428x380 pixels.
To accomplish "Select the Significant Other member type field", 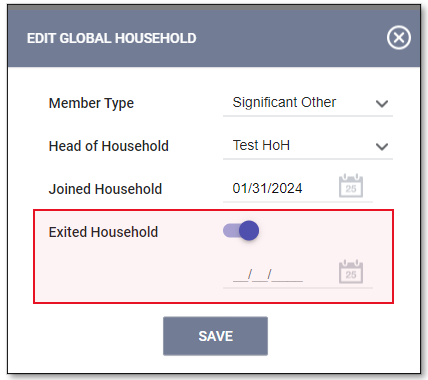I will [x=308, y=103].
